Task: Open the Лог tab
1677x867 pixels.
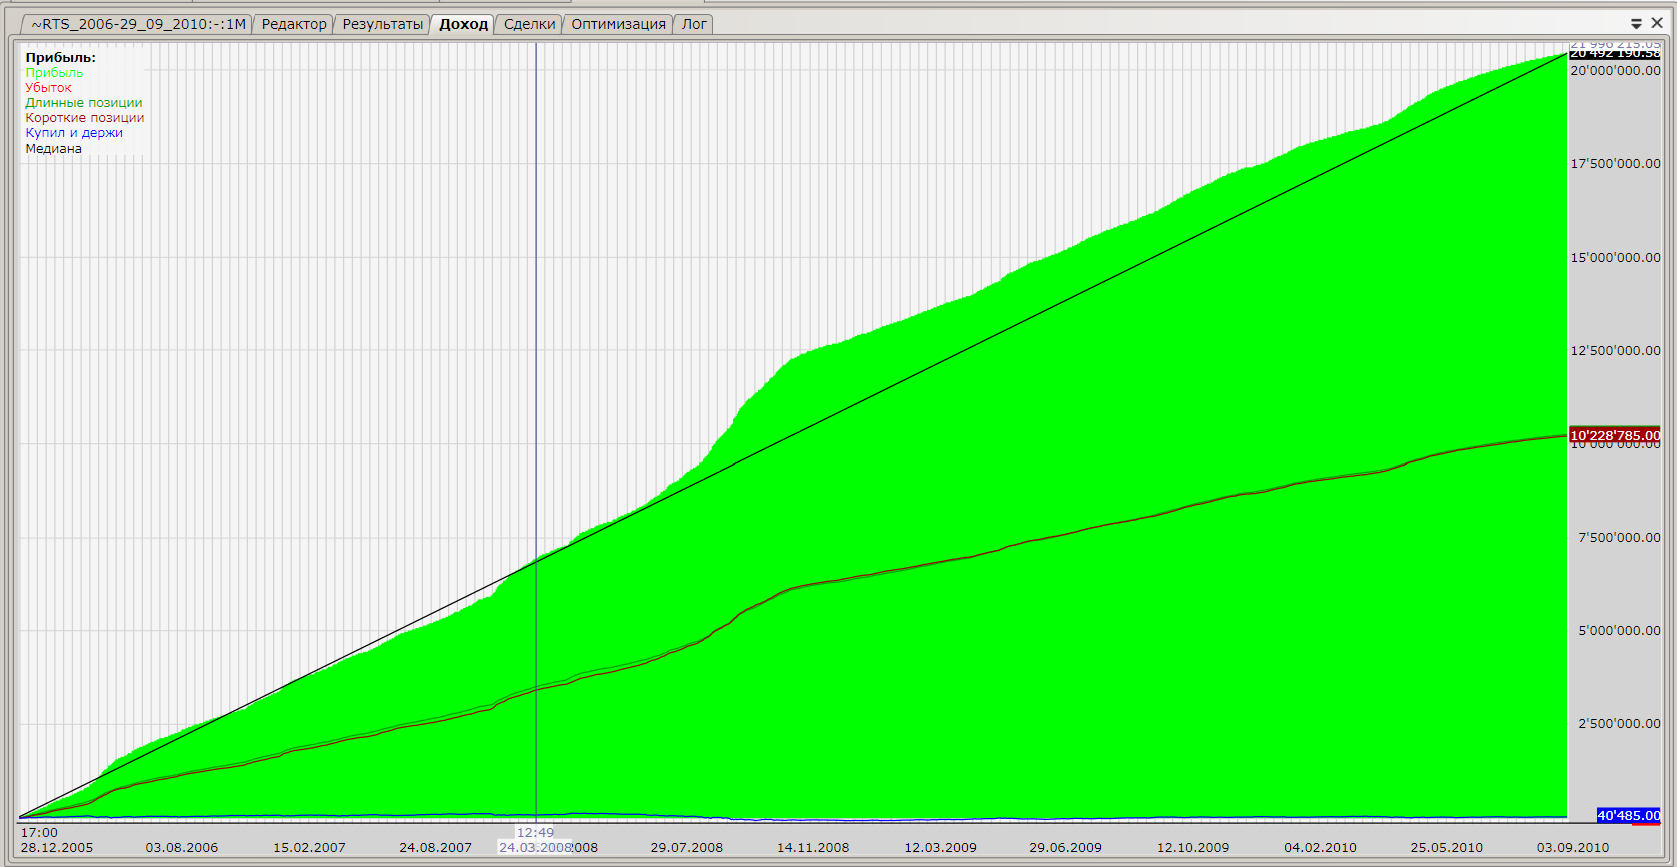Action: 694,24
